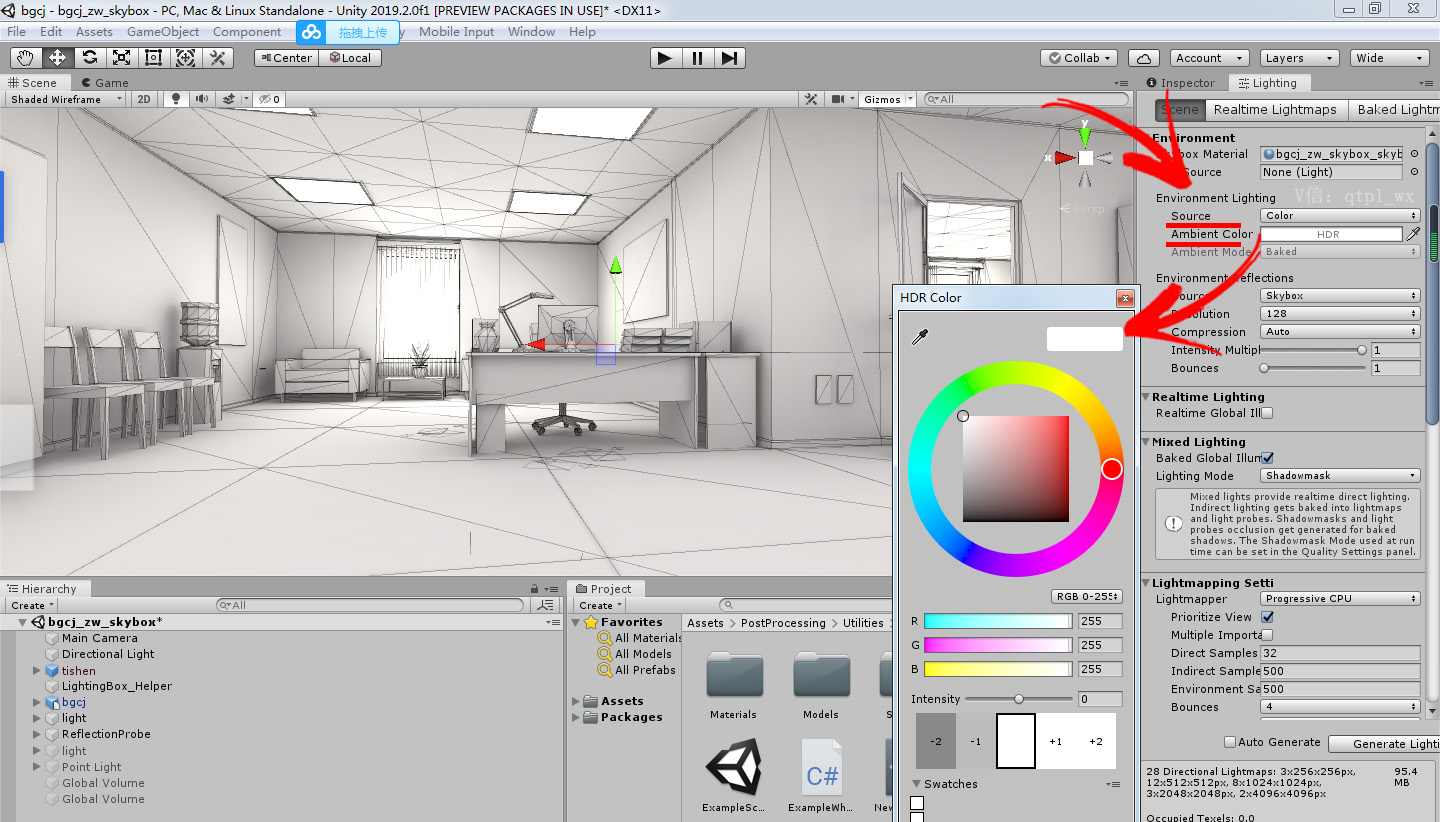Select the Rotate tool
The image size is (1440, 822).
pos(89,57)
